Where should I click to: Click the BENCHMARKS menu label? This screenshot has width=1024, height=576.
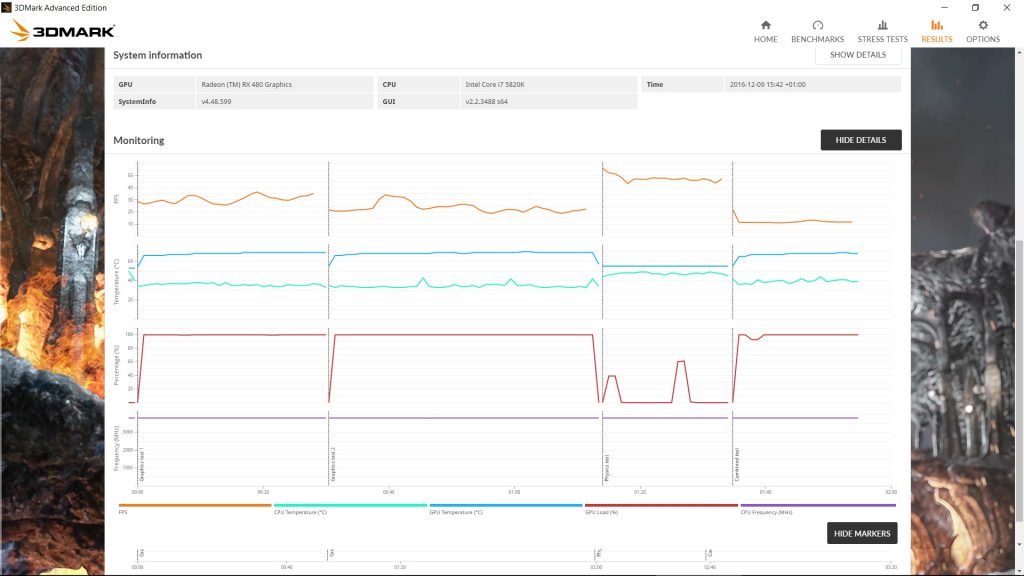pyautogui.click(x=818, y=39)
